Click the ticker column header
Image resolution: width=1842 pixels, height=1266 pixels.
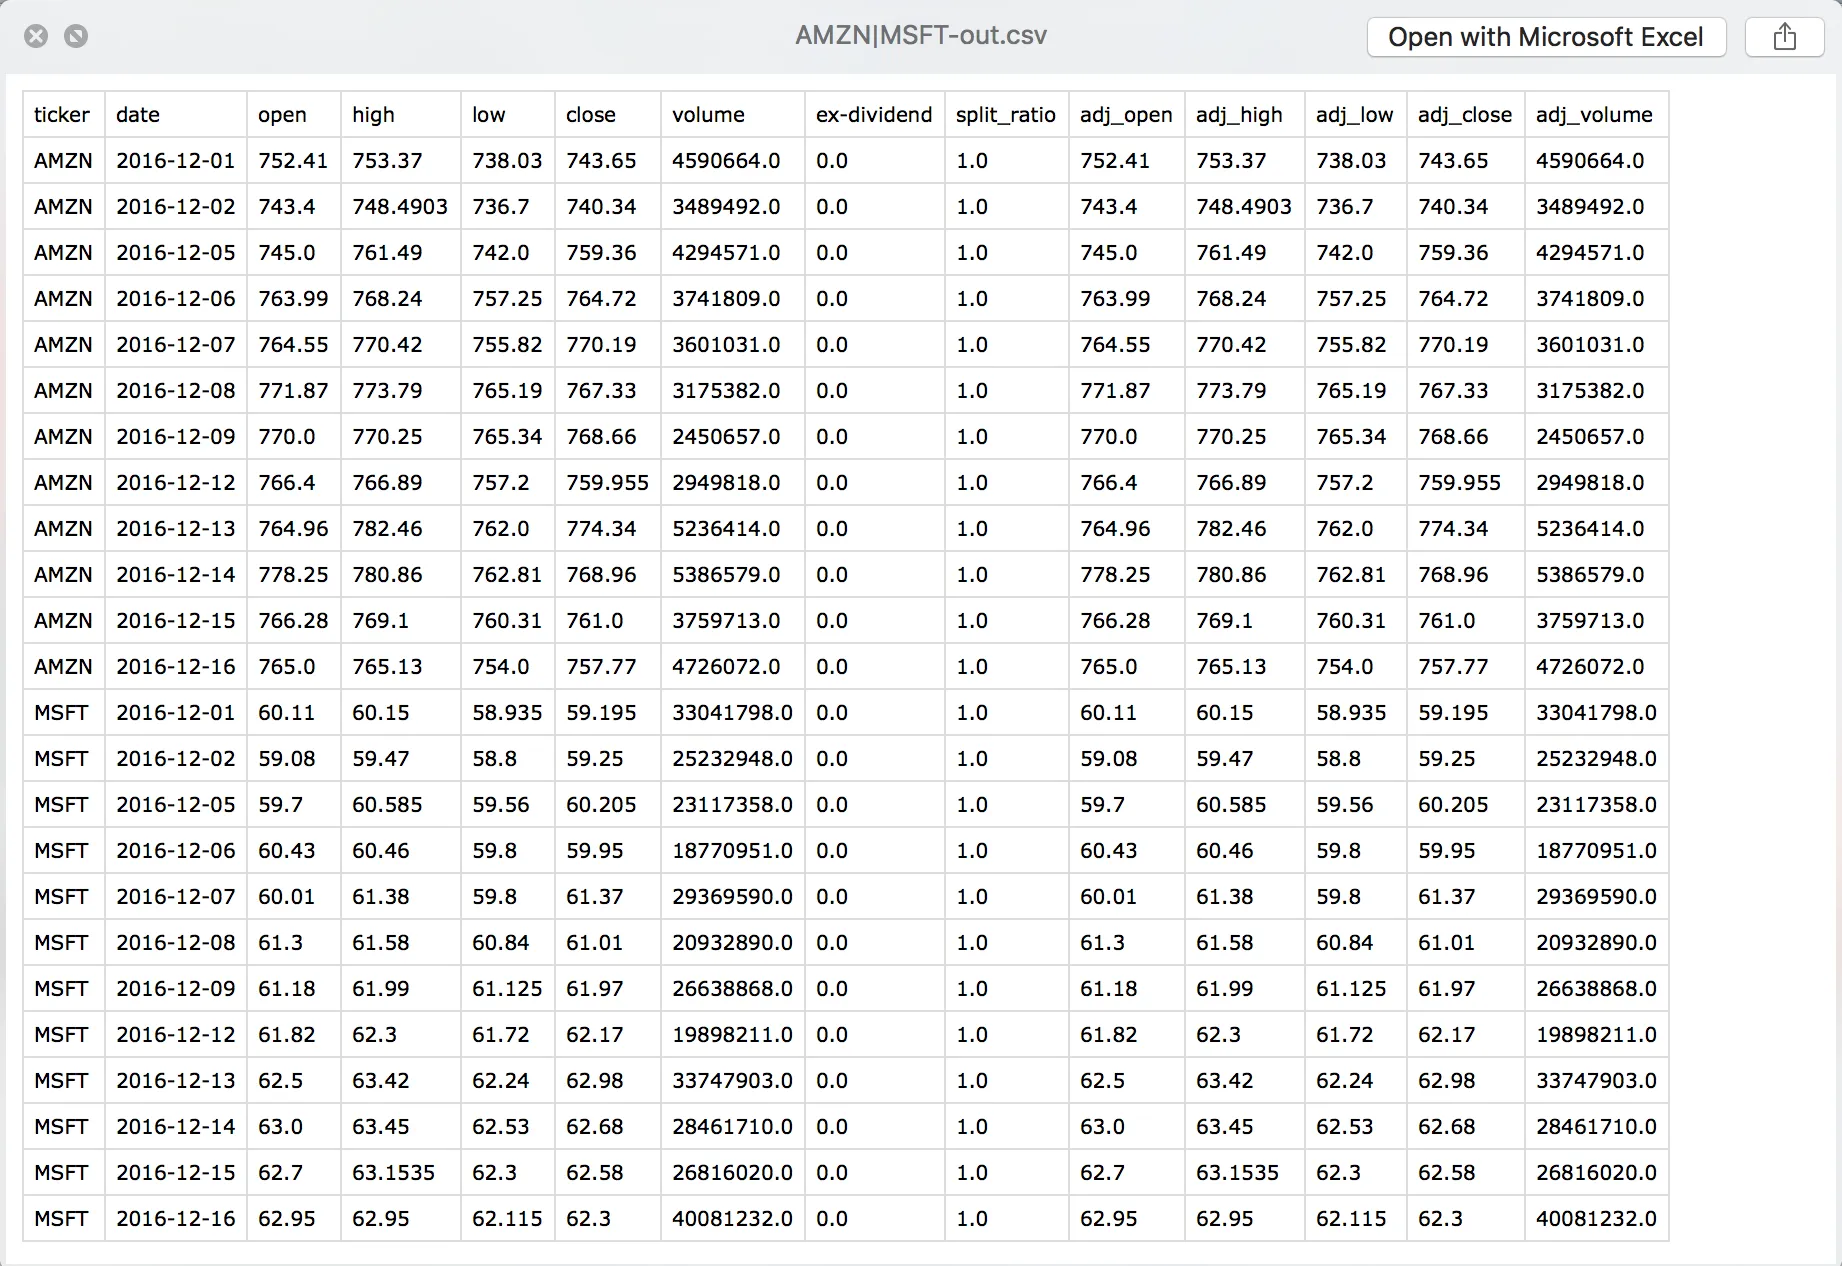coord(62,115)
